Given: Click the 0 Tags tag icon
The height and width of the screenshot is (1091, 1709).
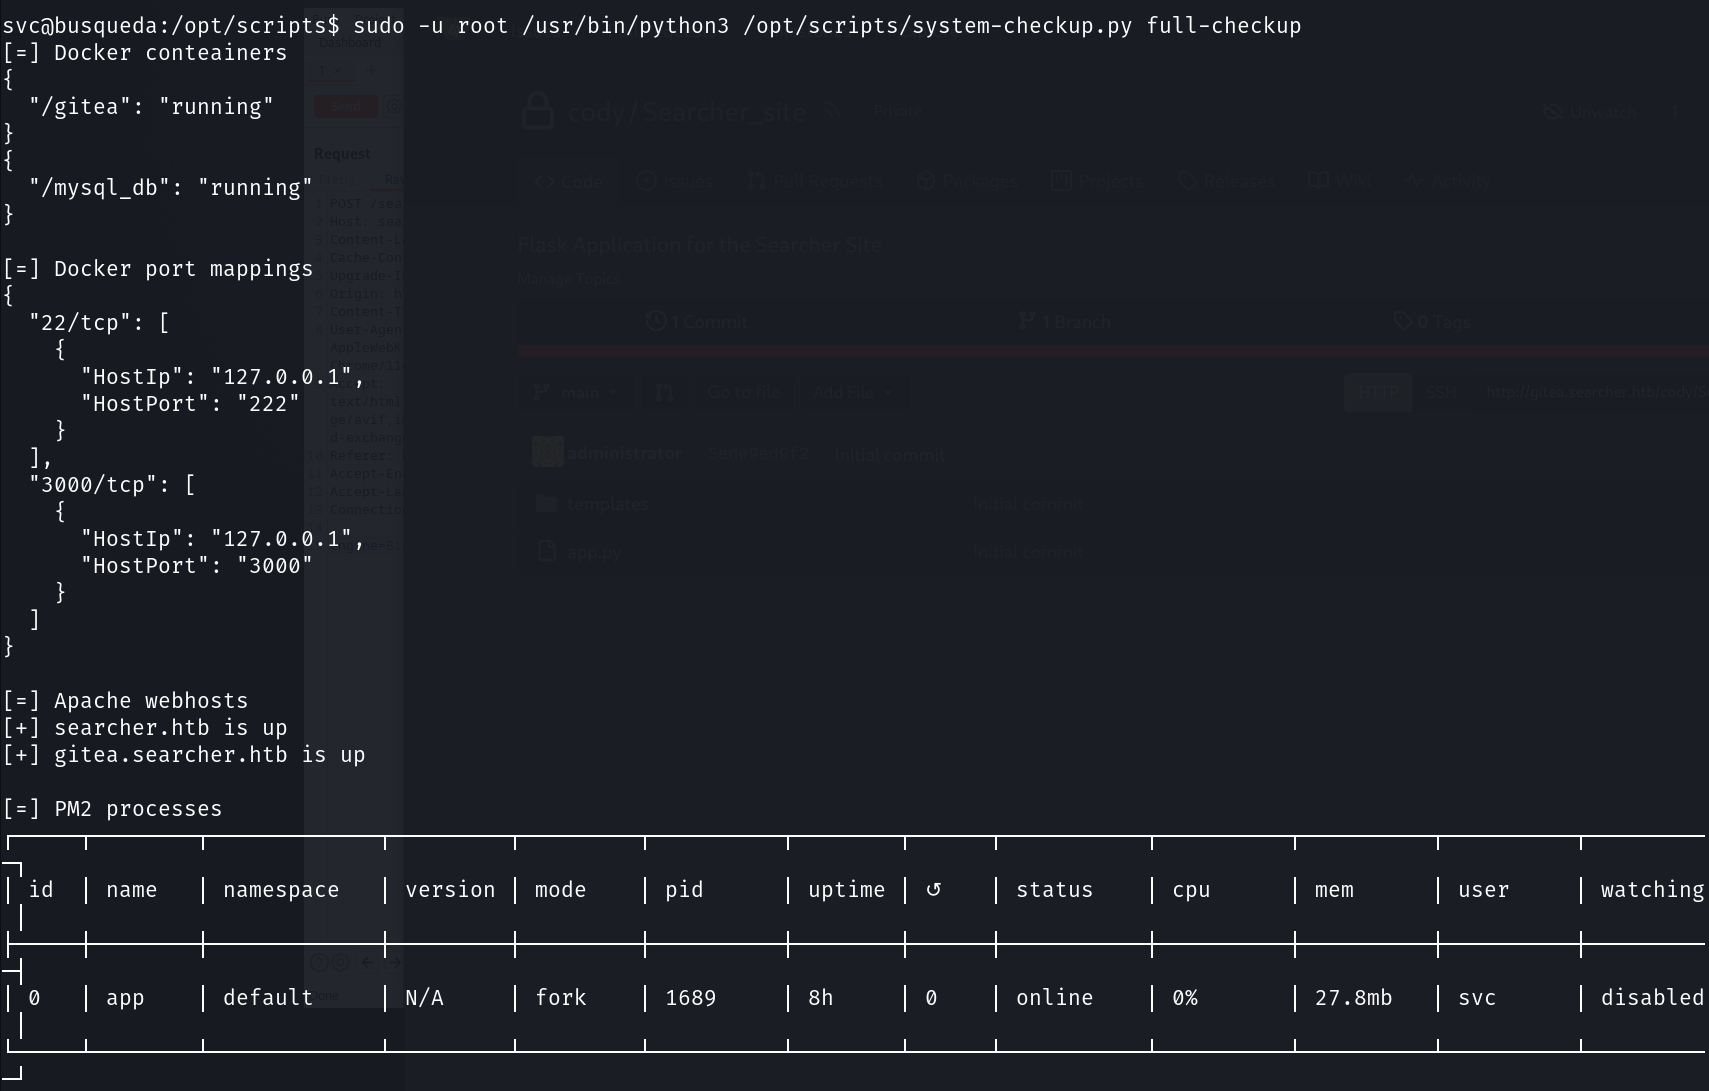Looking at the screenshot, I should point(1403,321).
